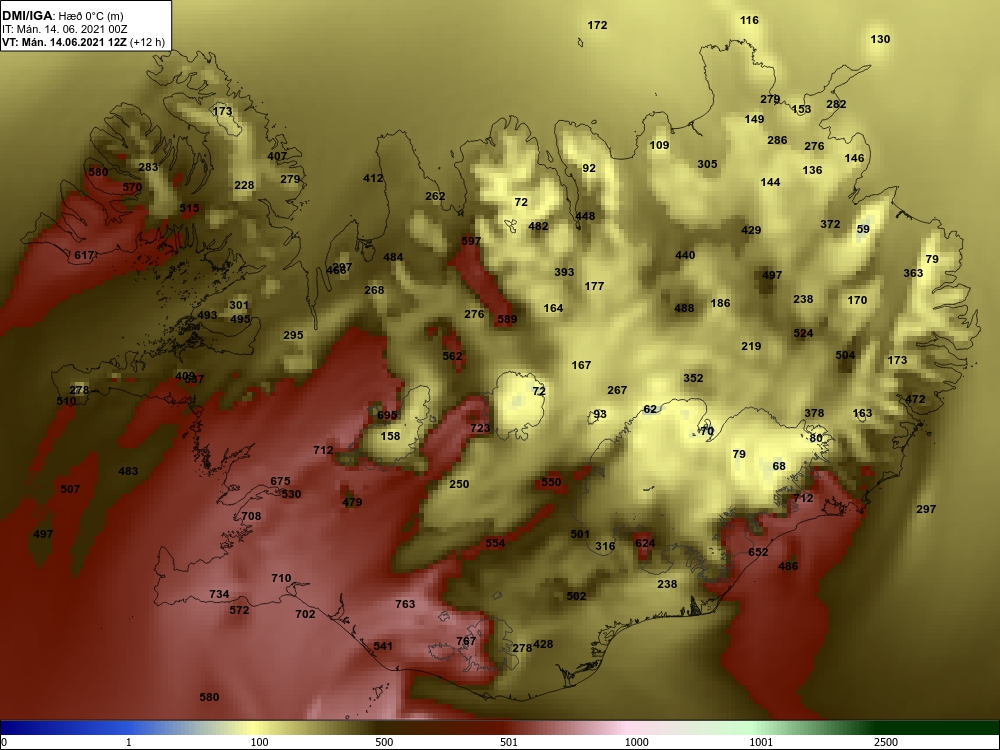This screenshot has height=750, width=1000.
Task: Select the 767 map value
Action: click(466, 641)
